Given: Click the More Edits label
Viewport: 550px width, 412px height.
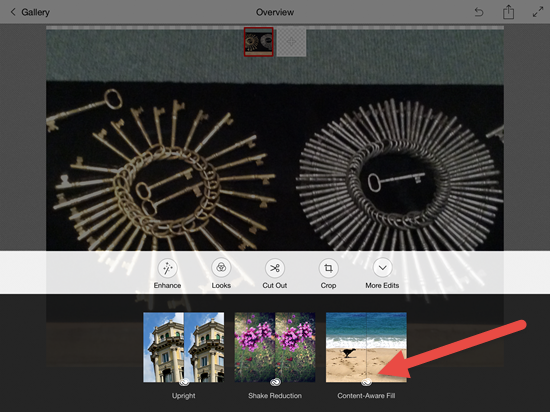Looking at the screenshot, I should coord(382,285).
